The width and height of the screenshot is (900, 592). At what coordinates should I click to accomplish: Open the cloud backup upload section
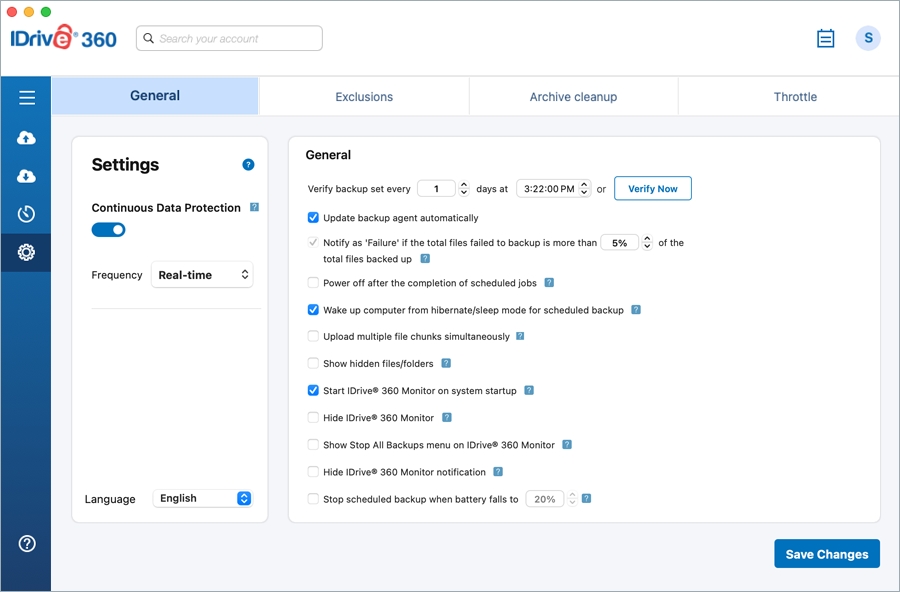tap(27, 138)
